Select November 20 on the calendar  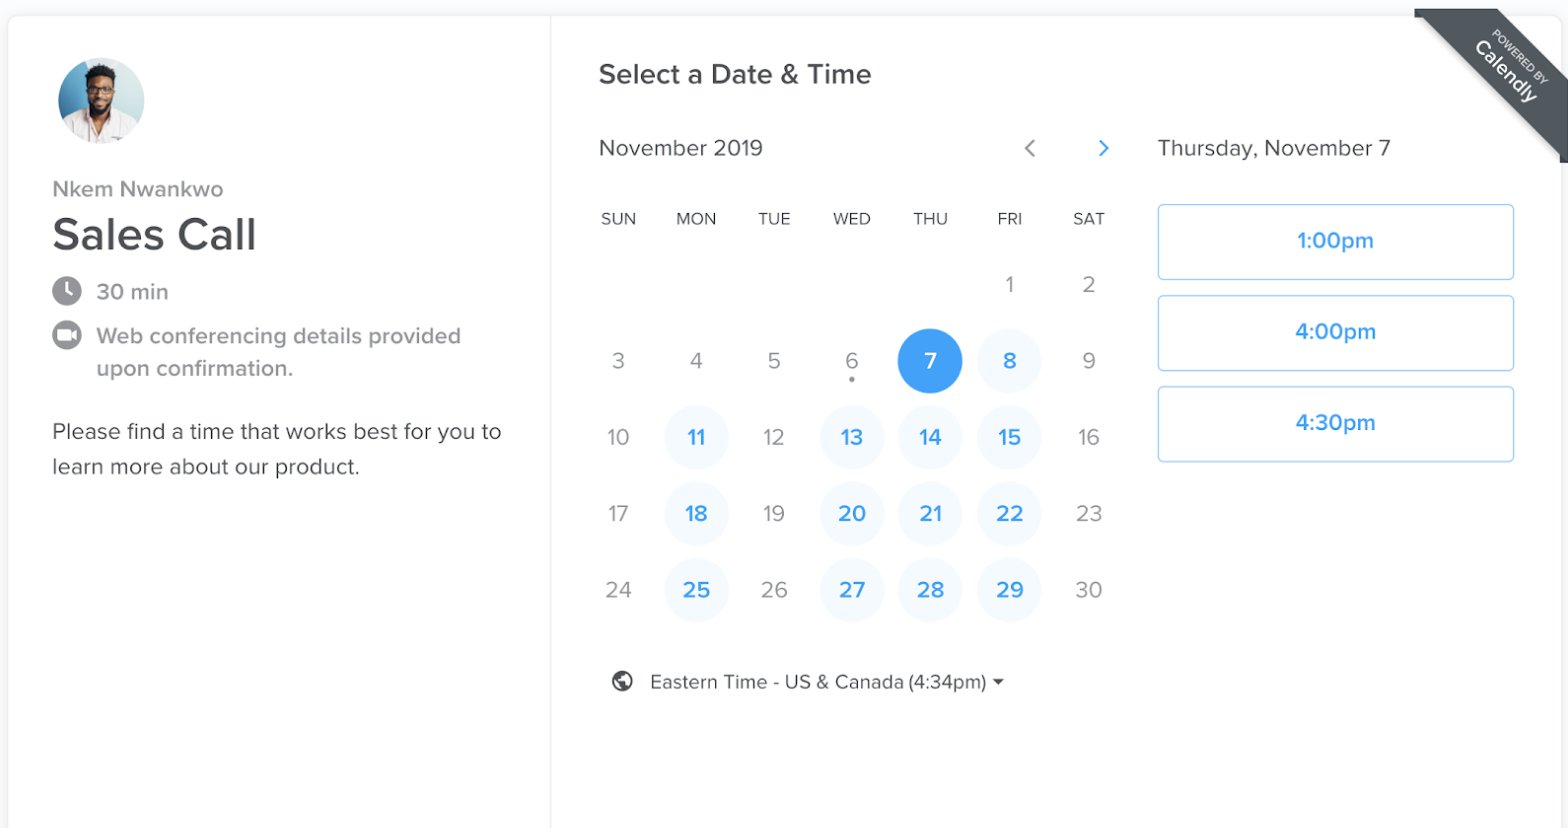pos(852,513)
